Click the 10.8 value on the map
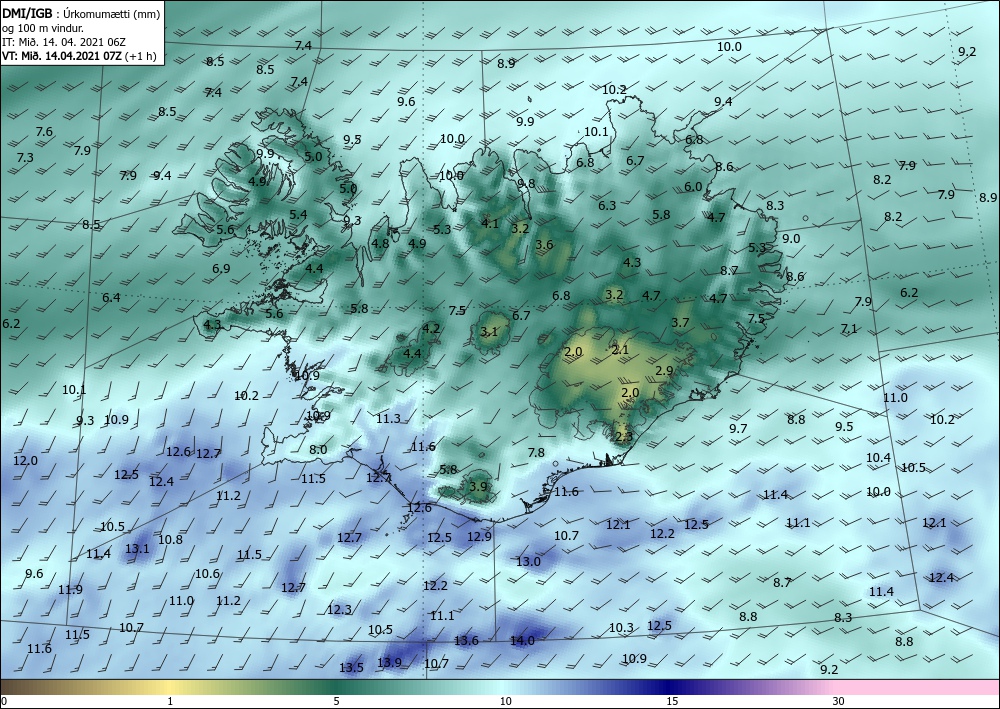This screenshot has width=1000, height=709. pyautogui.click(x=170, y=539)
